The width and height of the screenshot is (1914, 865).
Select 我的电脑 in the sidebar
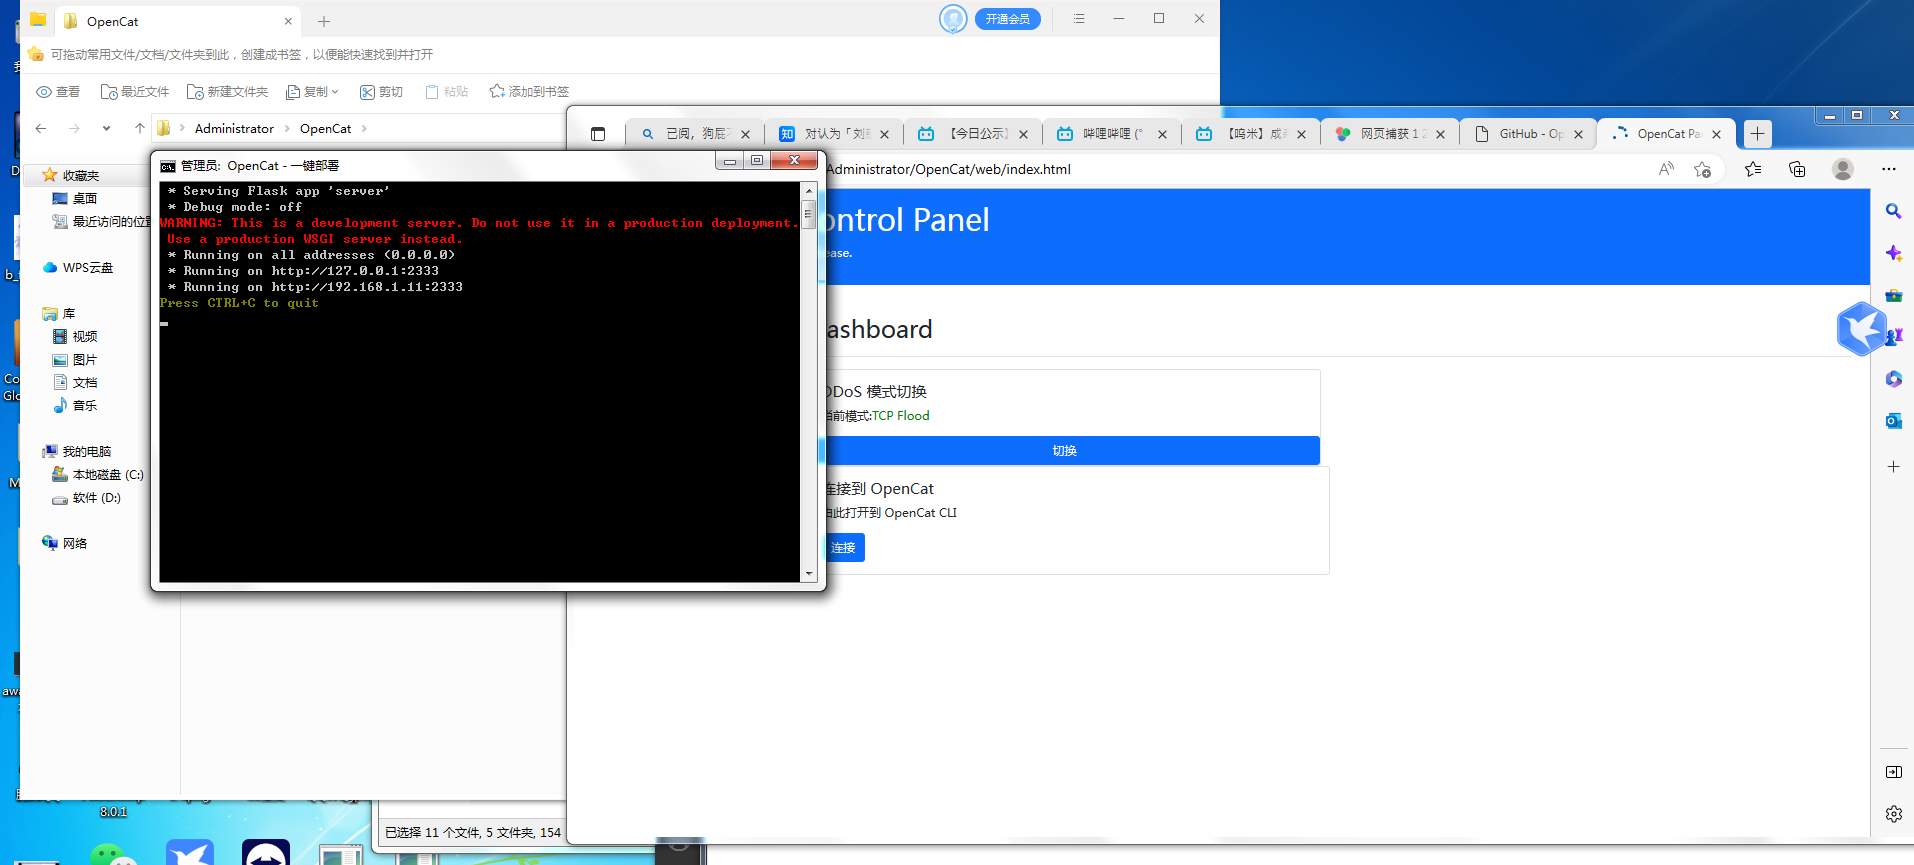coord(86,451)
